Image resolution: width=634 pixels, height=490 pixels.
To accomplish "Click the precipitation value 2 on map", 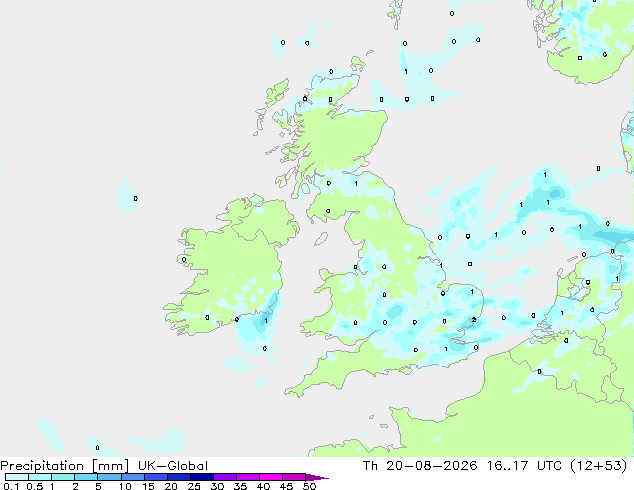I will [x=473, y=320].
